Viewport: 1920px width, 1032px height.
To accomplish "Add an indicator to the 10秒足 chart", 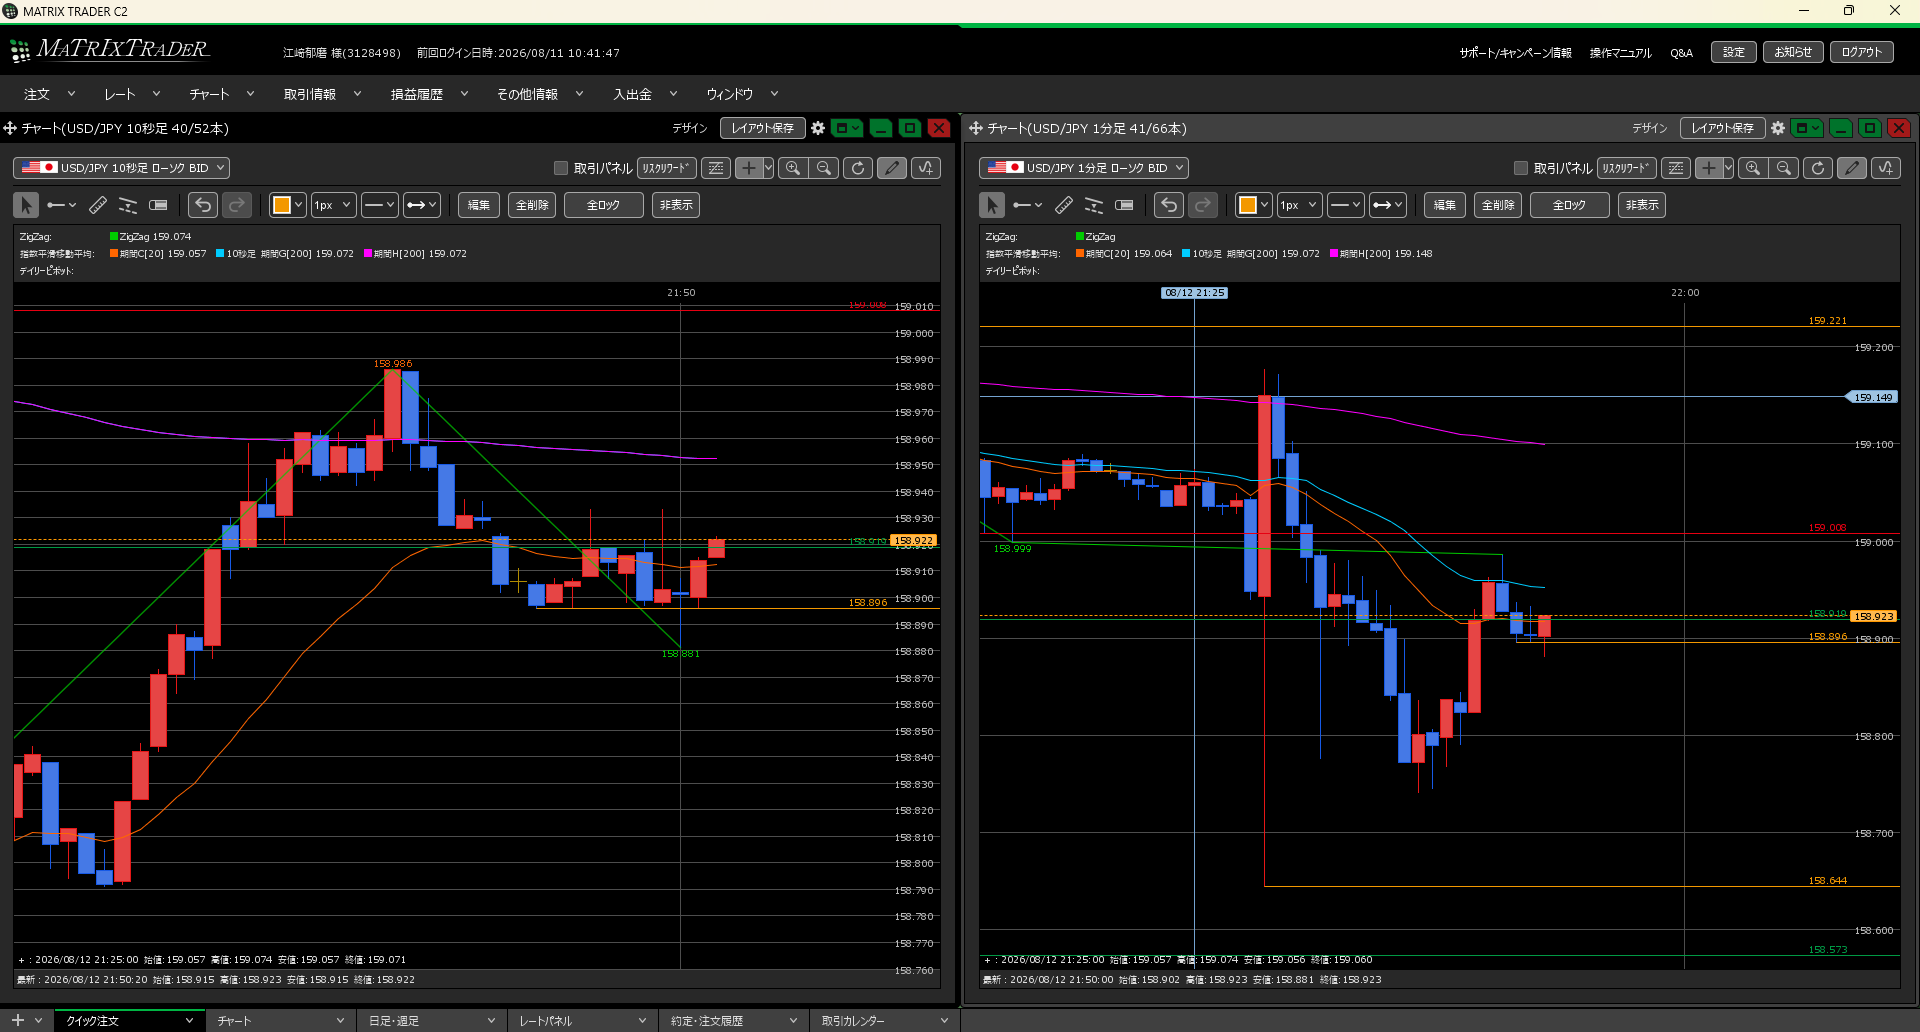I will (x=926, y=168).
